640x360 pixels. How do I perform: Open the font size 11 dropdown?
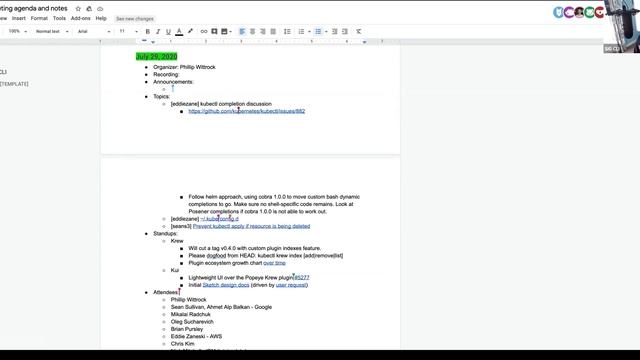(128, 31)
